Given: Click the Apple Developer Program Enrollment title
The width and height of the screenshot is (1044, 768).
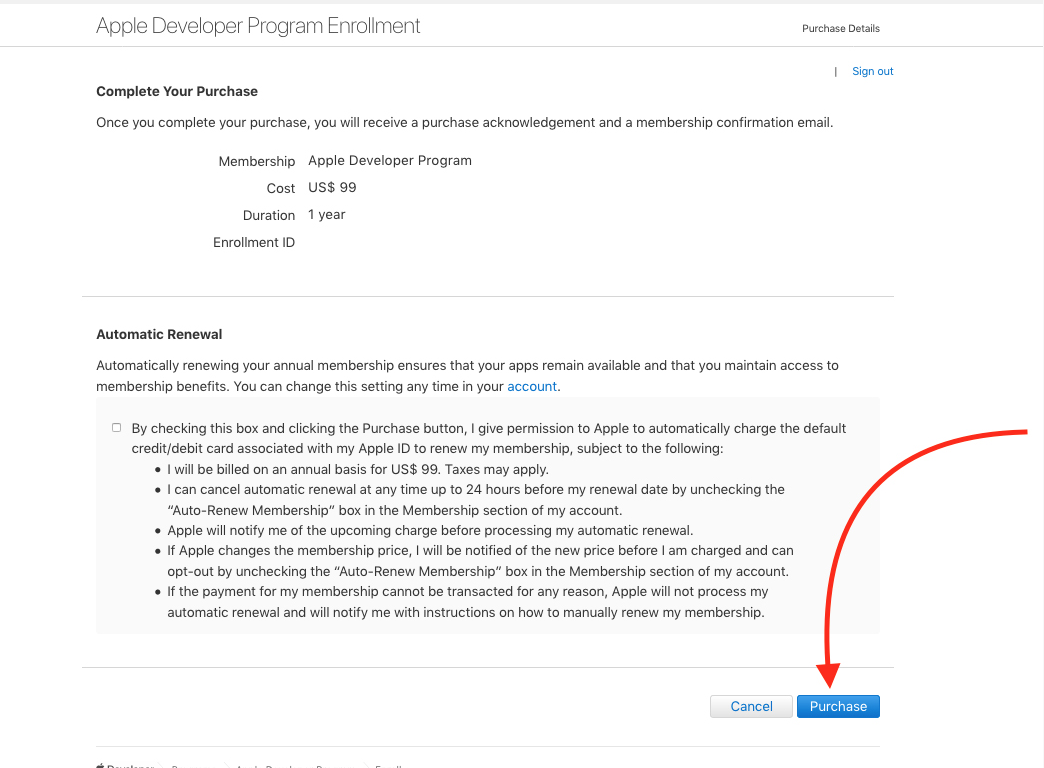Looking at the screenshot, I should (258, 26).
